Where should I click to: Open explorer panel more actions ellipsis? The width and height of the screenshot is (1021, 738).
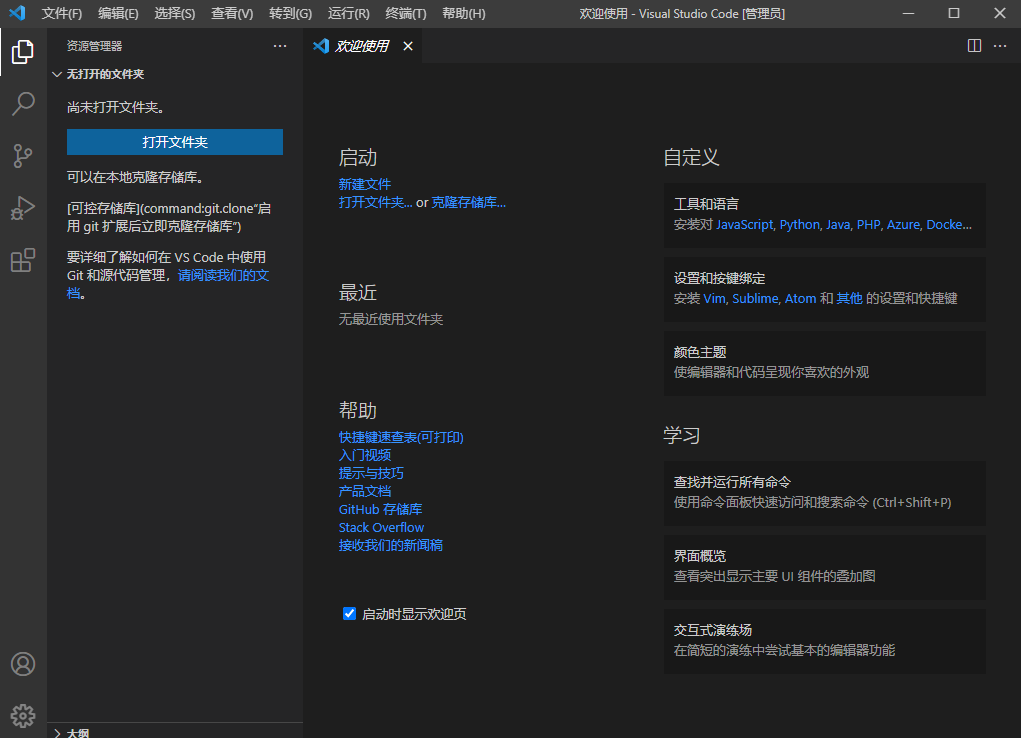tap(280, 46)
